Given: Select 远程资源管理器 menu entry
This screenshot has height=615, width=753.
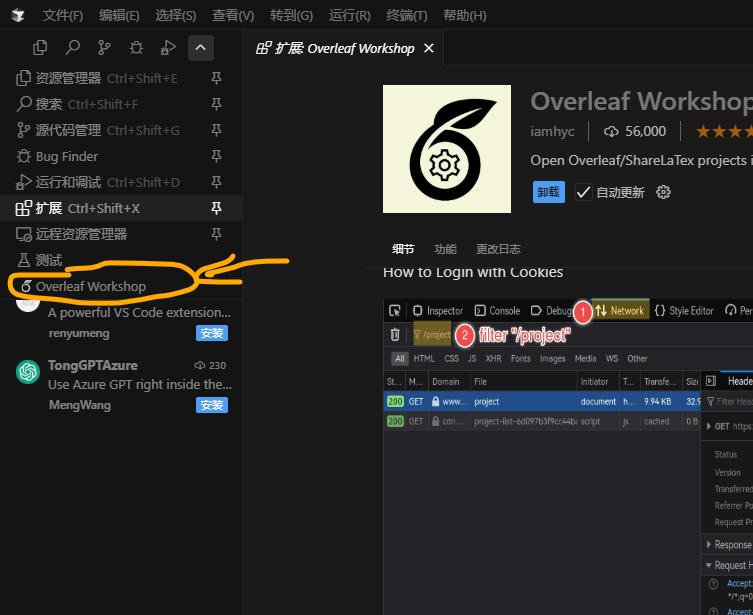Looking at the screenshot, I should click(x=121, y=234).
